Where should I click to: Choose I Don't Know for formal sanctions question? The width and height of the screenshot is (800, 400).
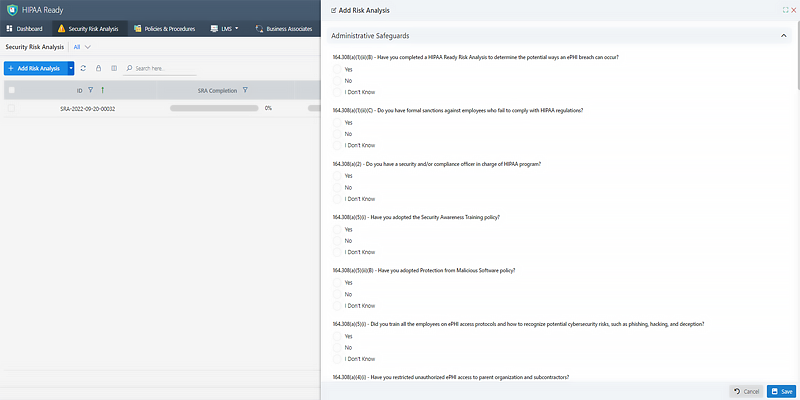point(337,145)
